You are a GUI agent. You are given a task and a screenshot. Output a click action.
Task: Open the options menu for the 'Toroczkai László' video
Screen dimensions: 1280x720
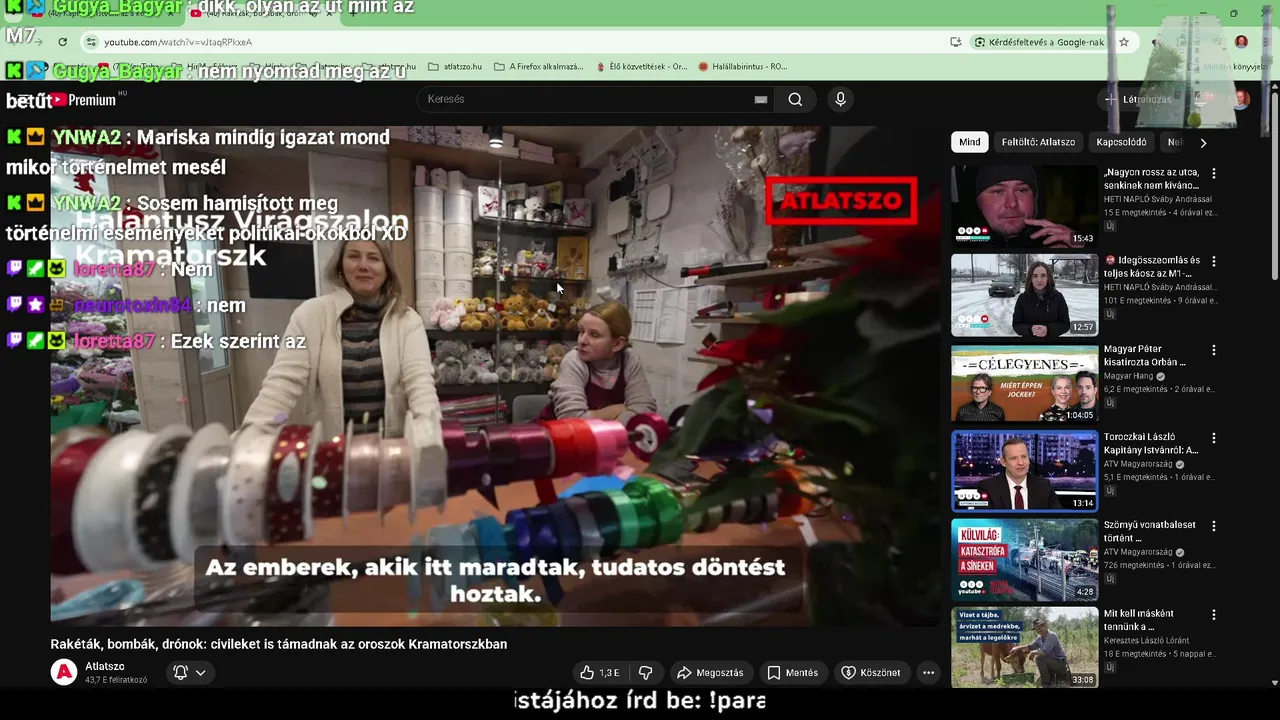tap(1214, 438)
